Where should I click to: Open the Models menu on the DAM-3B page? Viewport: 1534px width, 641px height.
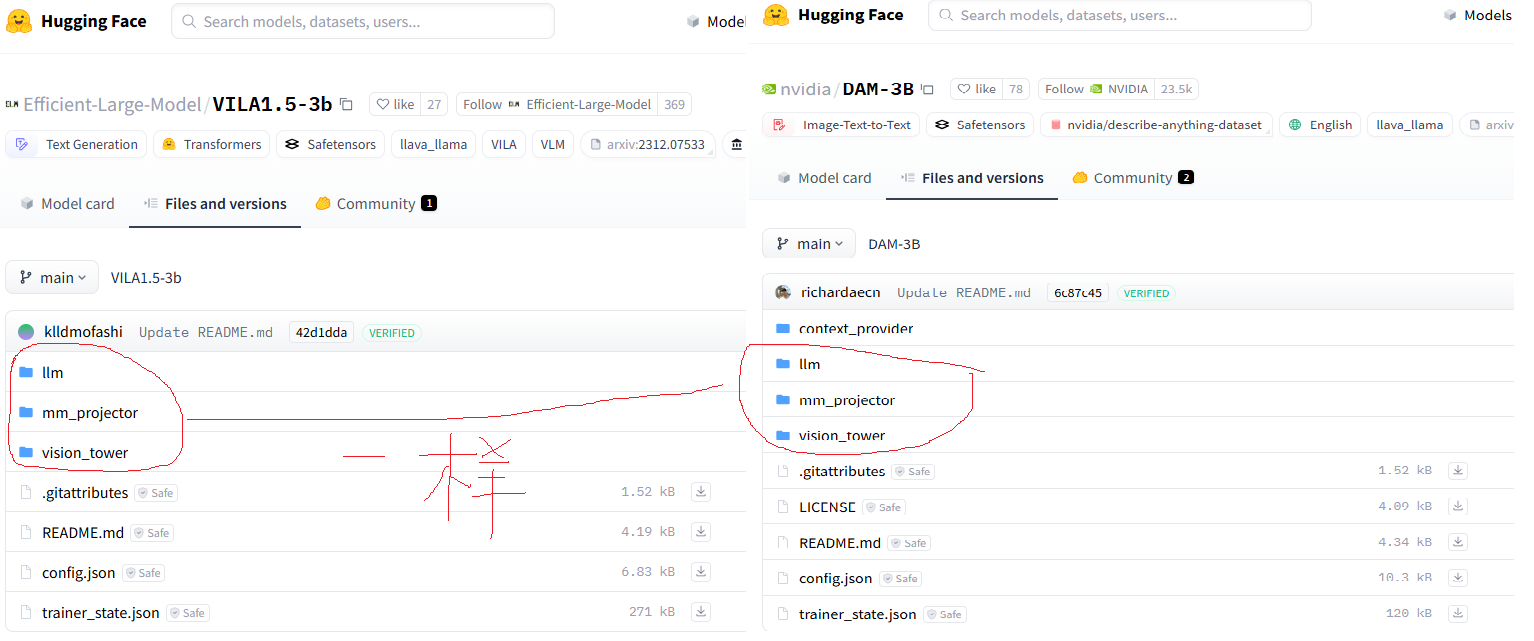[x=1478, y=15]
